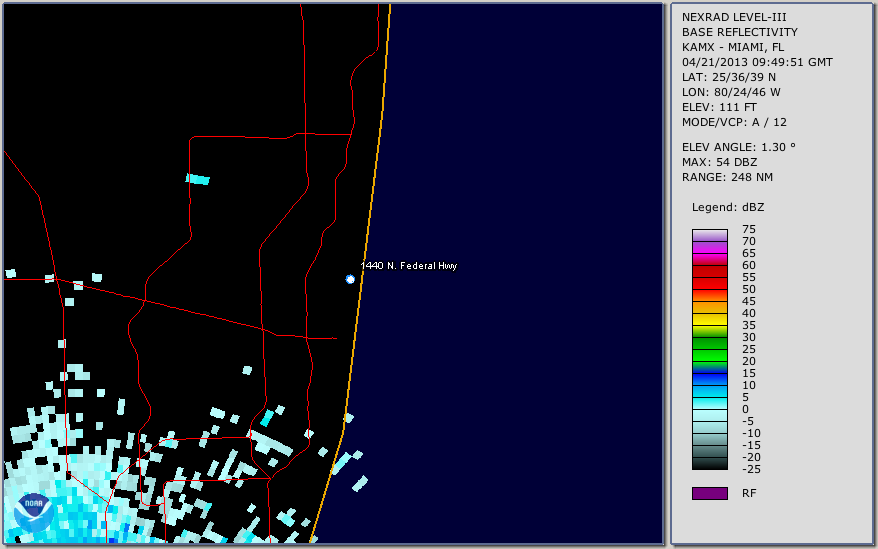Click the white location marker dot

point(350,279)
